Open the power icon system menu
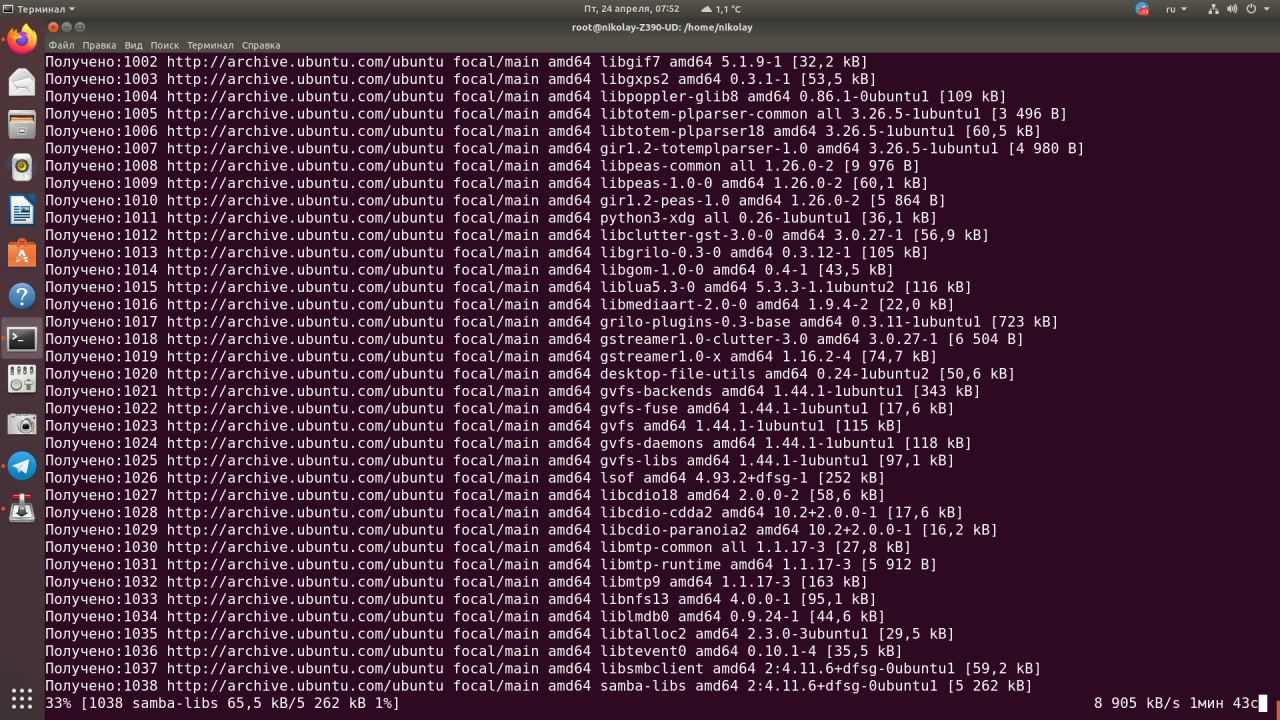This screenshot has width=1280, height=720. click(1251, 9)
